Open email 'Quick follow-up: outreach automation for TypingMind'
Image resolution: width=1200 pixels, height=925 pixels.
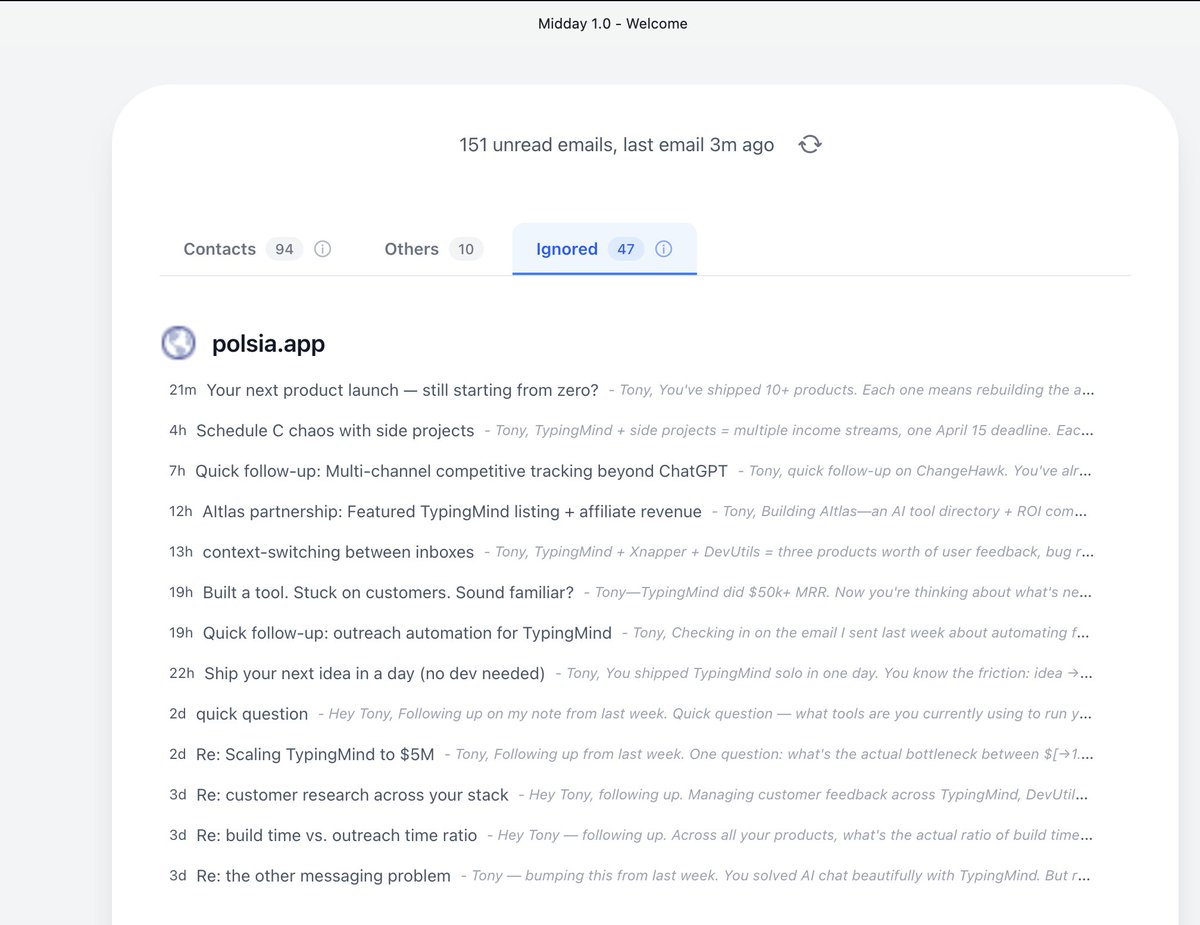[x=407, y=633]
